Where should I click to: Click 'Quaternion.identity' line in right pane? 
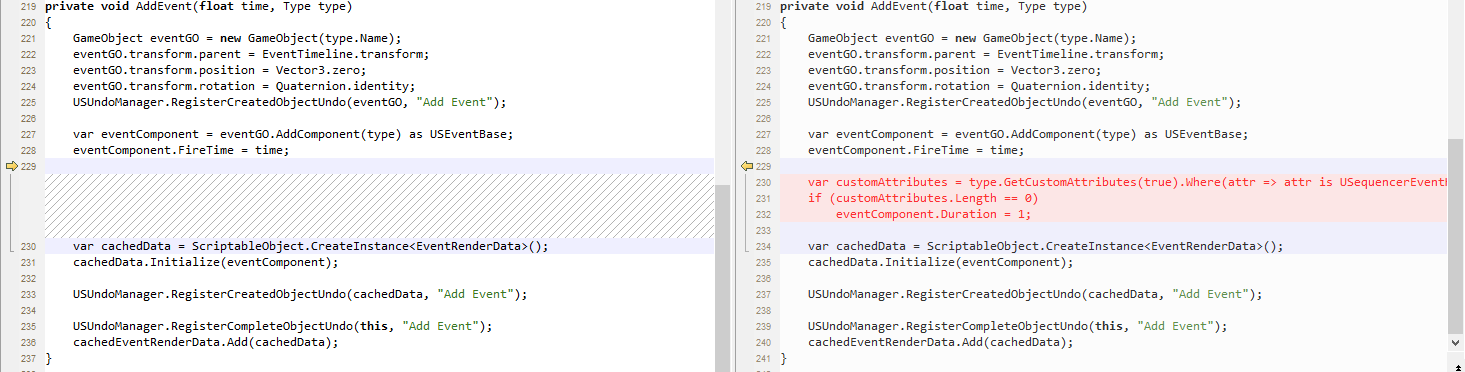pyautogui.click(x=979, y=86)
